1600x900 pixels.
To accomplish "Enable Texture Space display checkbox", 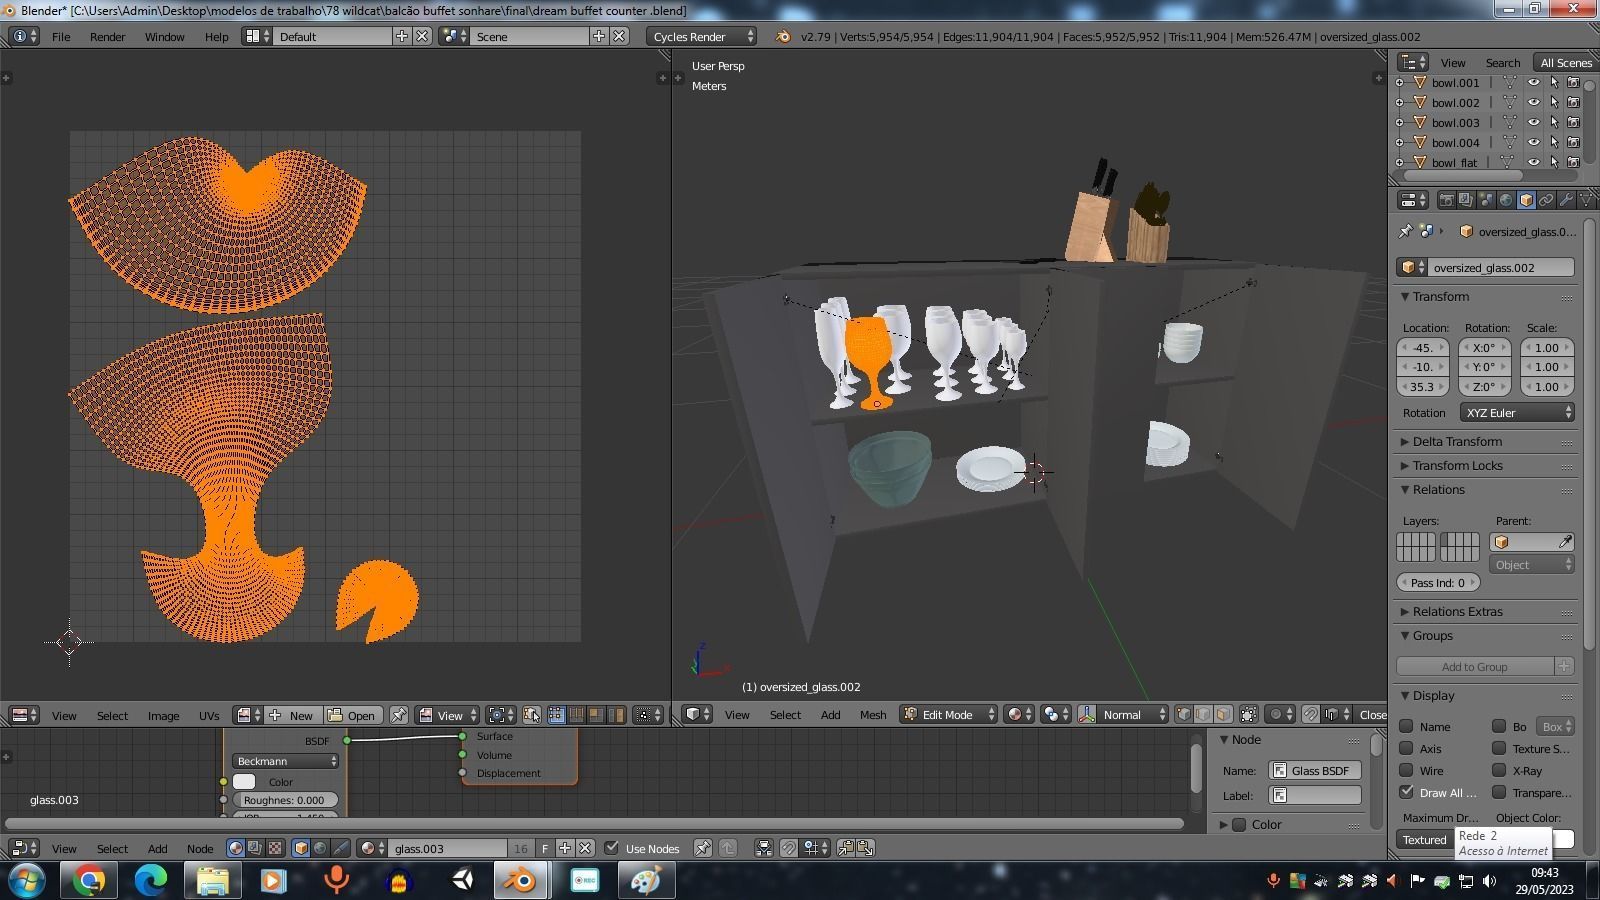I will tap(1499, 749).
